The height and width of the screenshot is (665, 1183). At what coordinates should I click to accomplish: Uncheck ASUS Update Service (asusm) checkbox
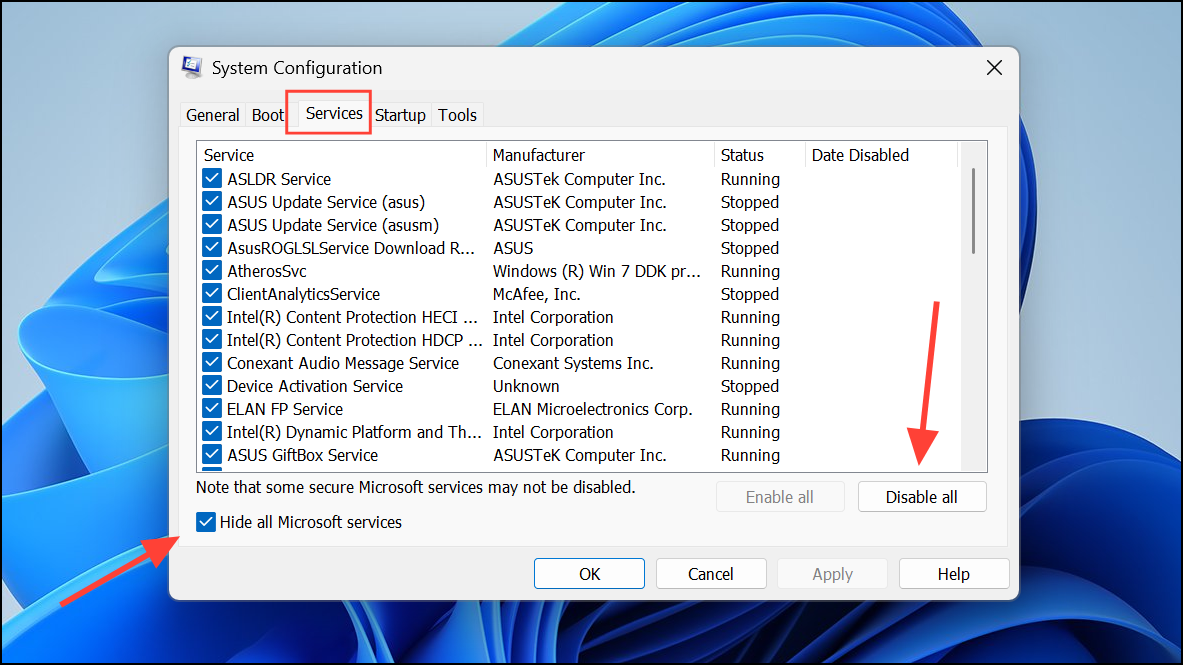[212, 225]
